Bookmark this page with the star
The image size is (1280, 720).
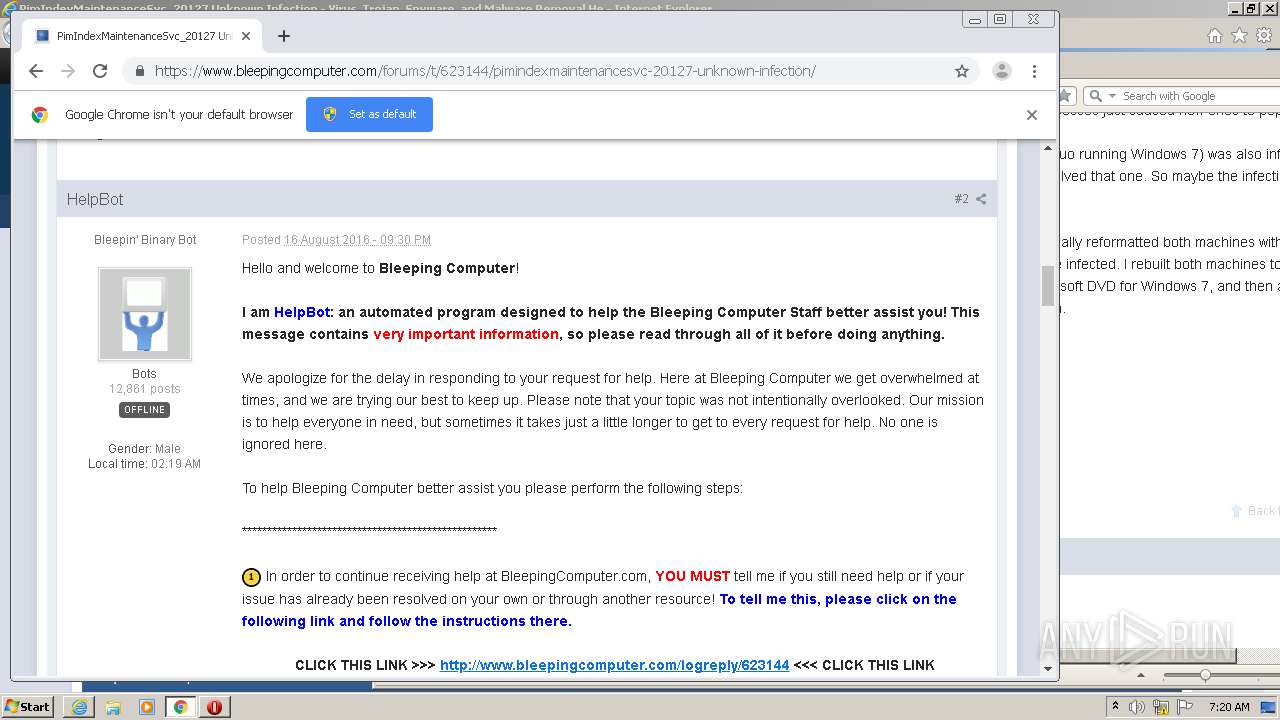pyautogui.click(x=962, y=71)
